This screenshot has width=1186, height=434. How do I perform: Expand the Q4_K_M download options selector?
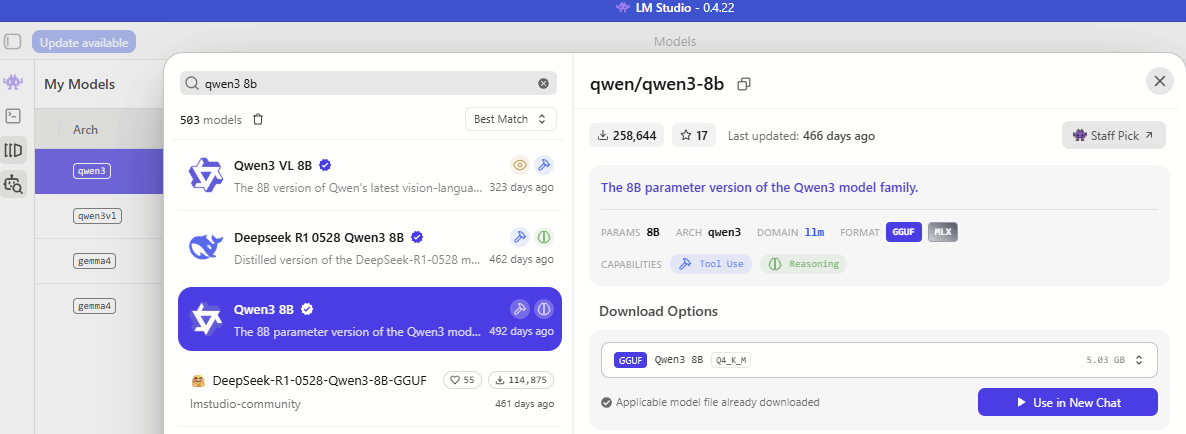click(879, 360)
